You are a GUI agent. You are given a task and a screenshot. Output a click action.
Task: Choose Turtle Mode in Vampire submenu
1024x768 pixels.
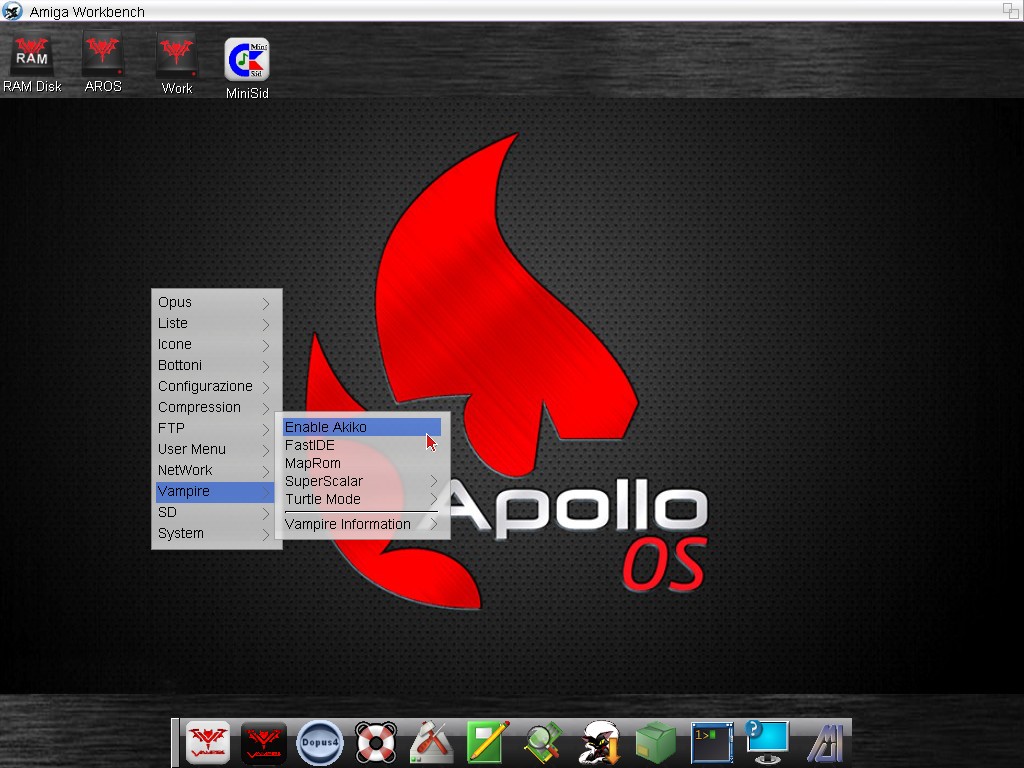click(362, 499)
